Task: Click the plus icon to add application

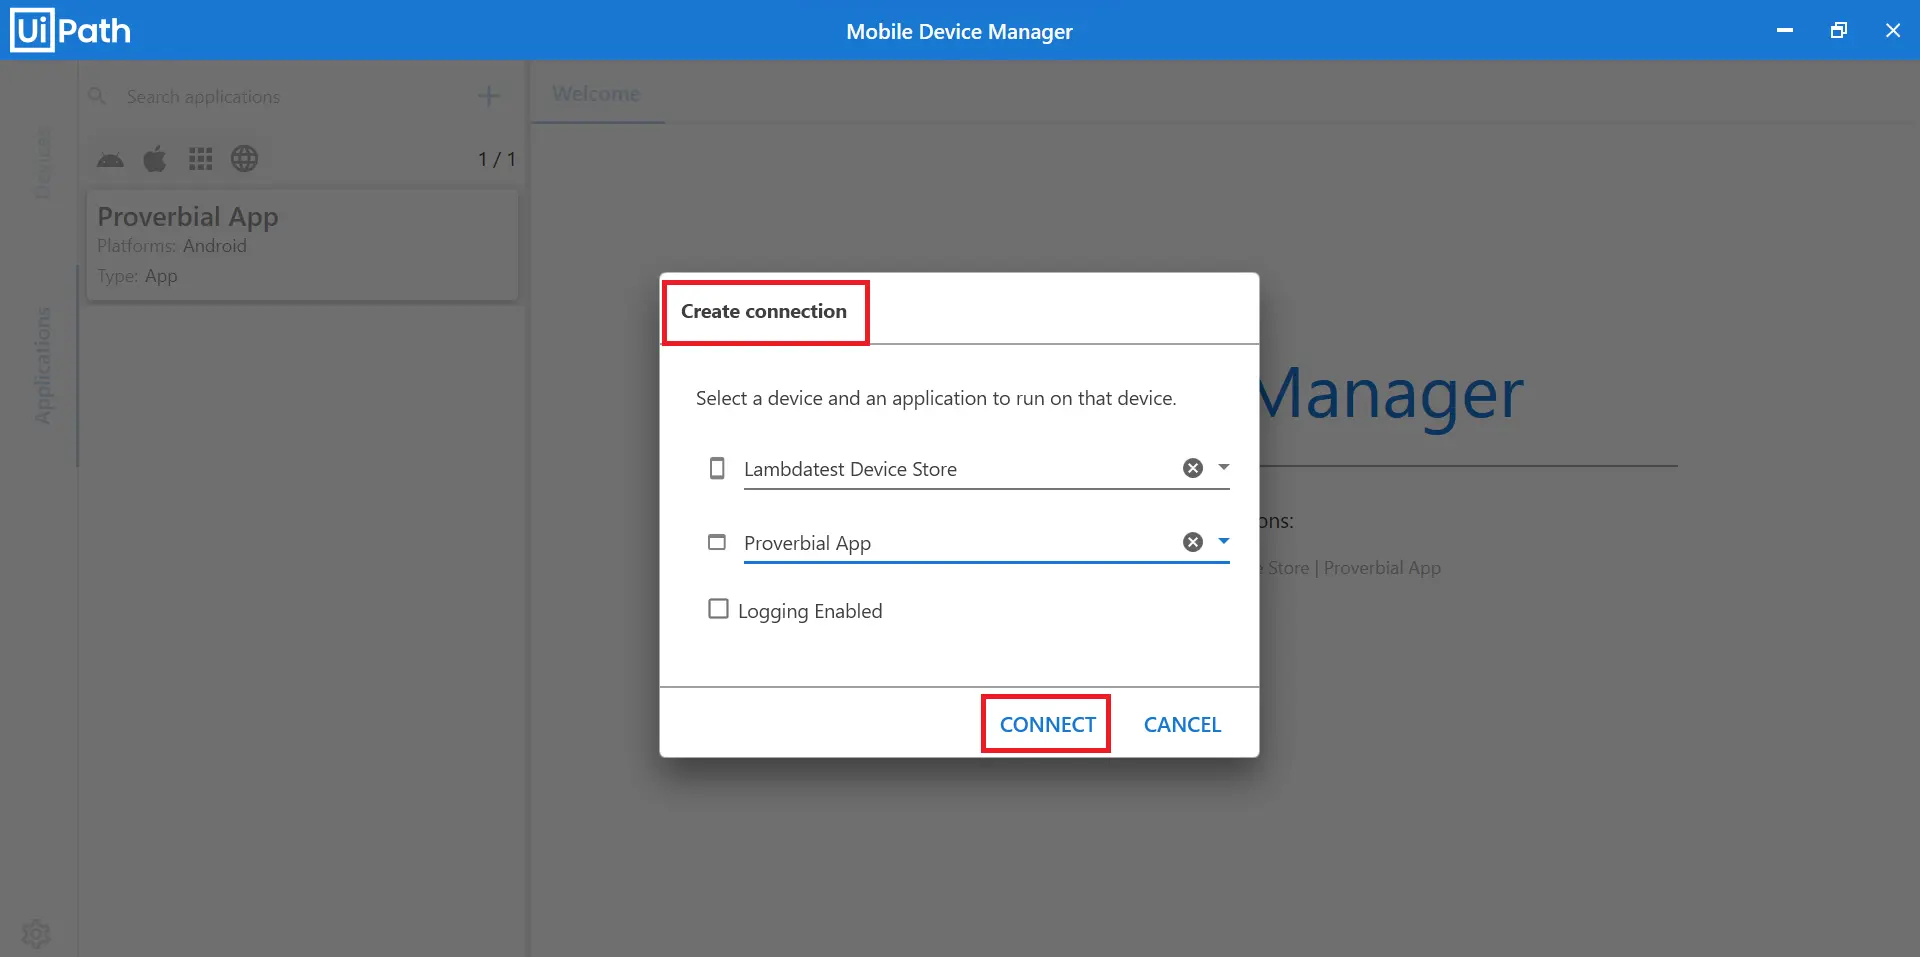Action: coord(488,96)
